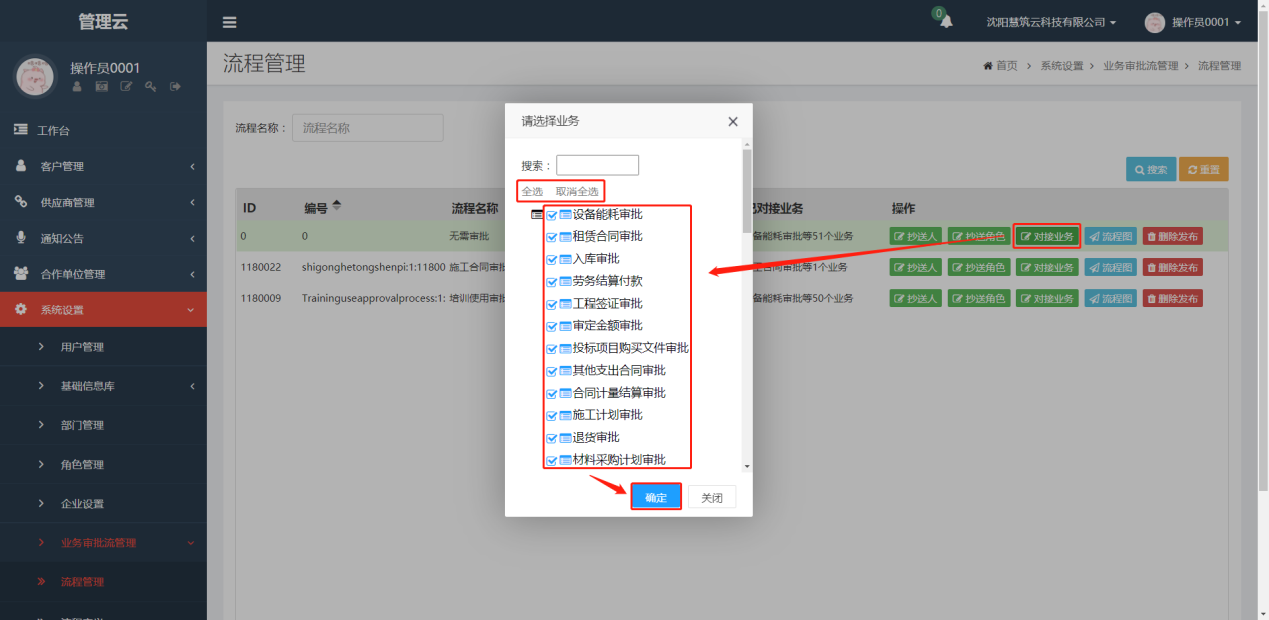Viewport: 1269px width, 620px height.
Task: Click the 取消全选 link
Action: 577,191
